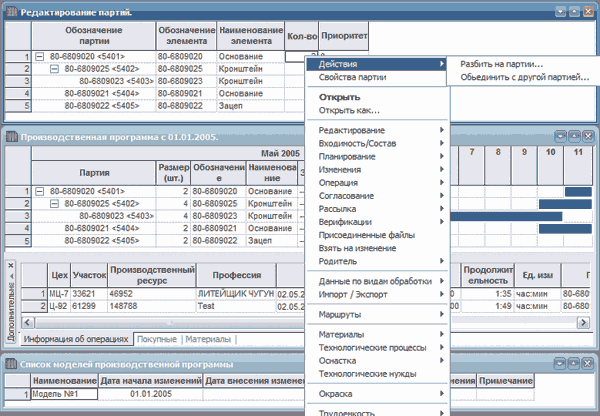Screen dimensions: 600x416
Task: Select Технологические нужды entry
Action: [x=377, y=374]
